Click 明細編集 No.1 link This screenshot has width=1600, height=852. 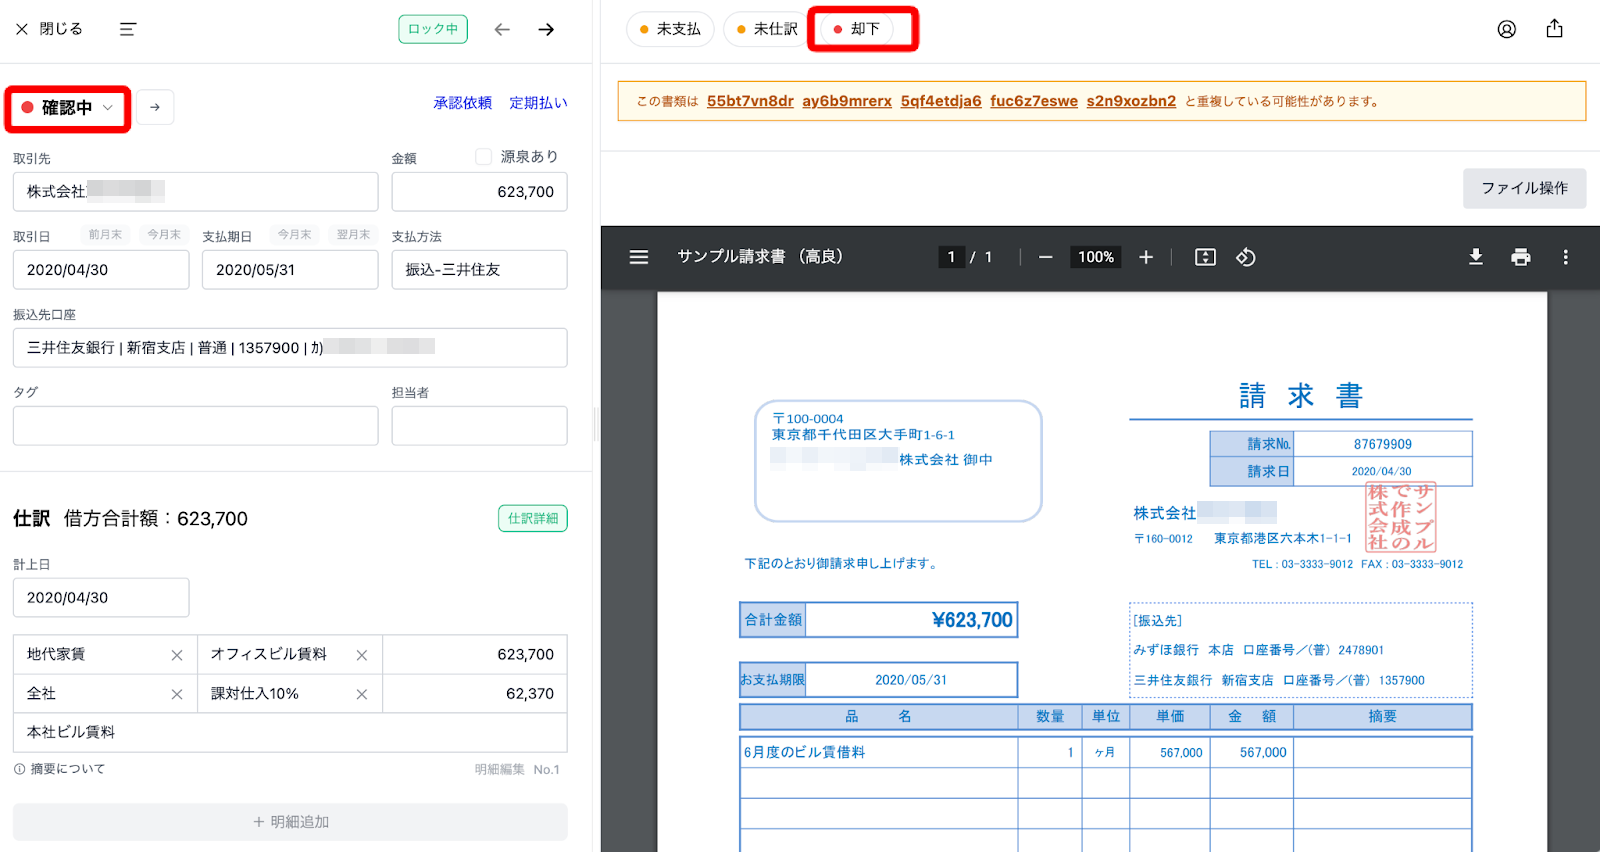(517, 769)
